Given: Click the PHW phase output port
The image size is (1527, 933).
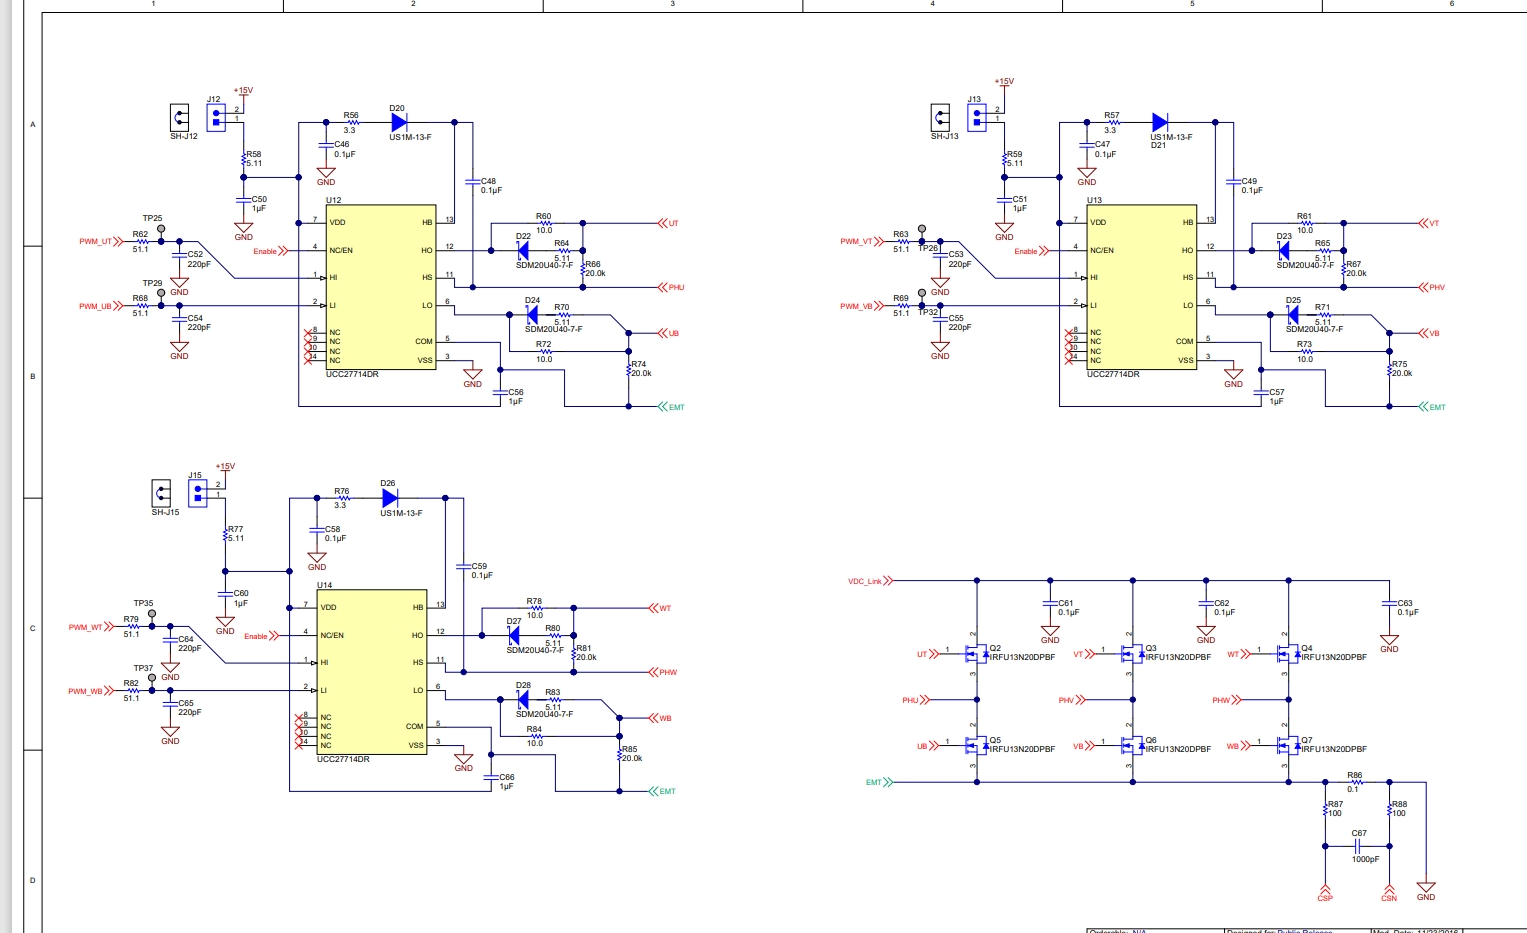Looking at the screenshot, I should pyautogui.click(x=664, y=672).
